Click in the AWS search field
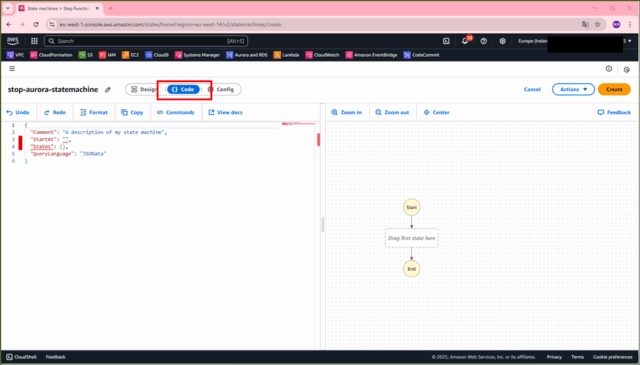 click(x=146, y=41)
